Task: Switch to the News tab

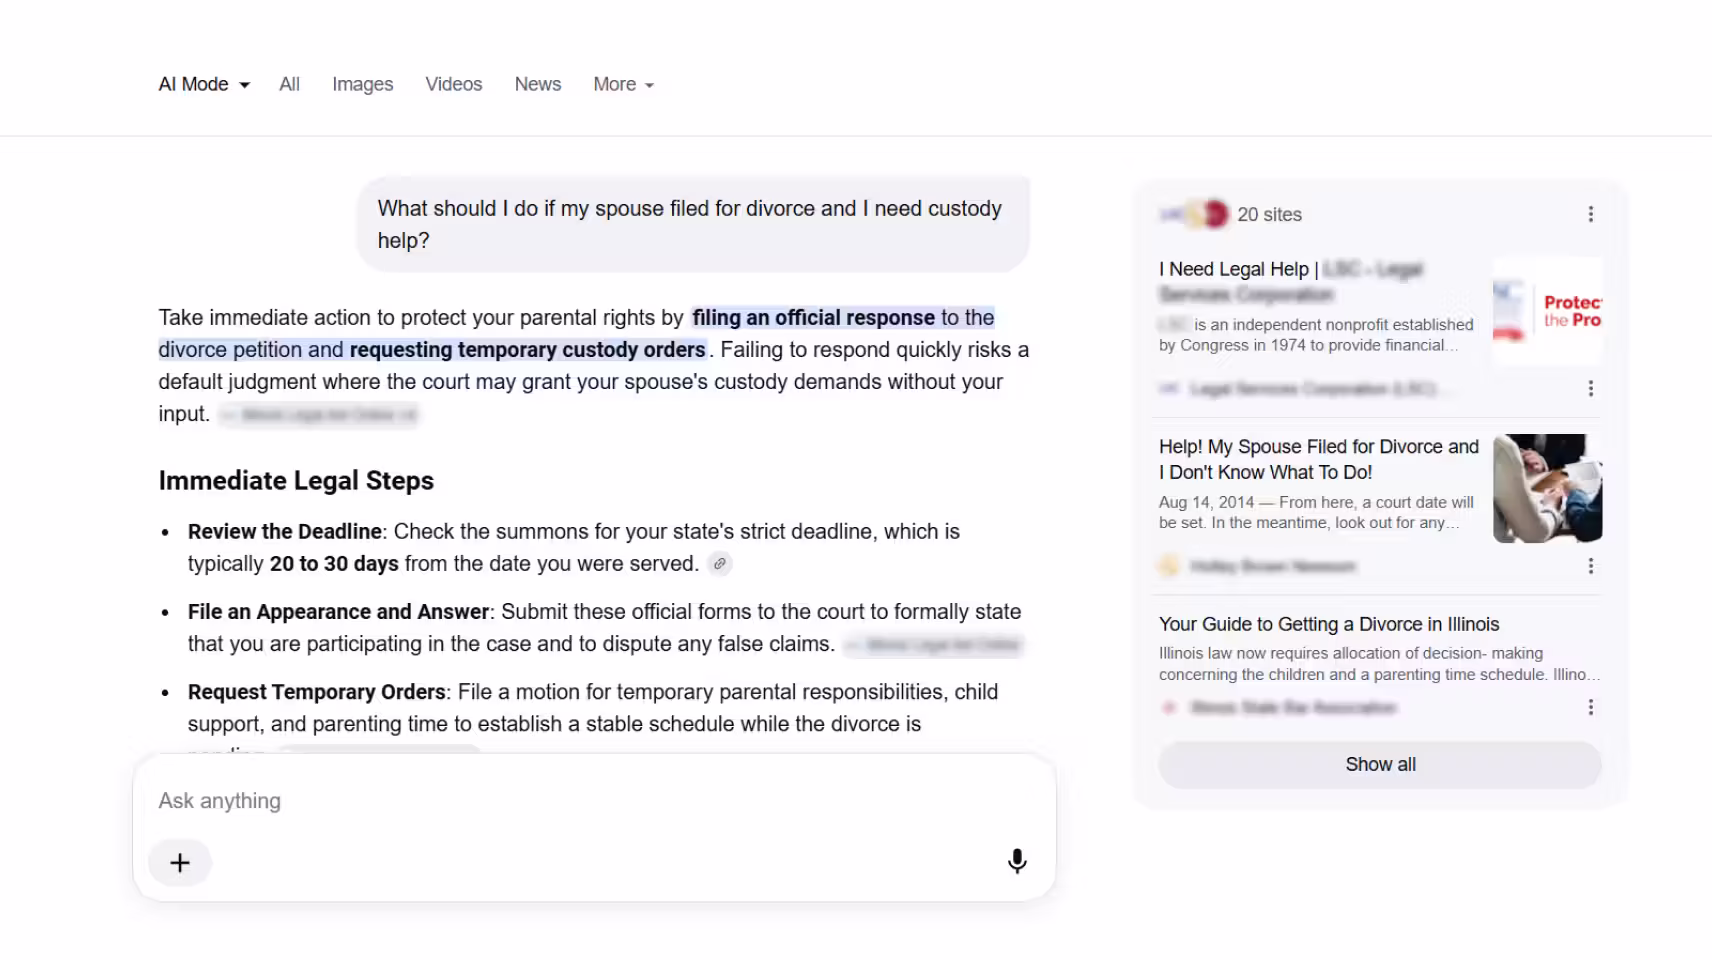Action: tap(538, 85)
